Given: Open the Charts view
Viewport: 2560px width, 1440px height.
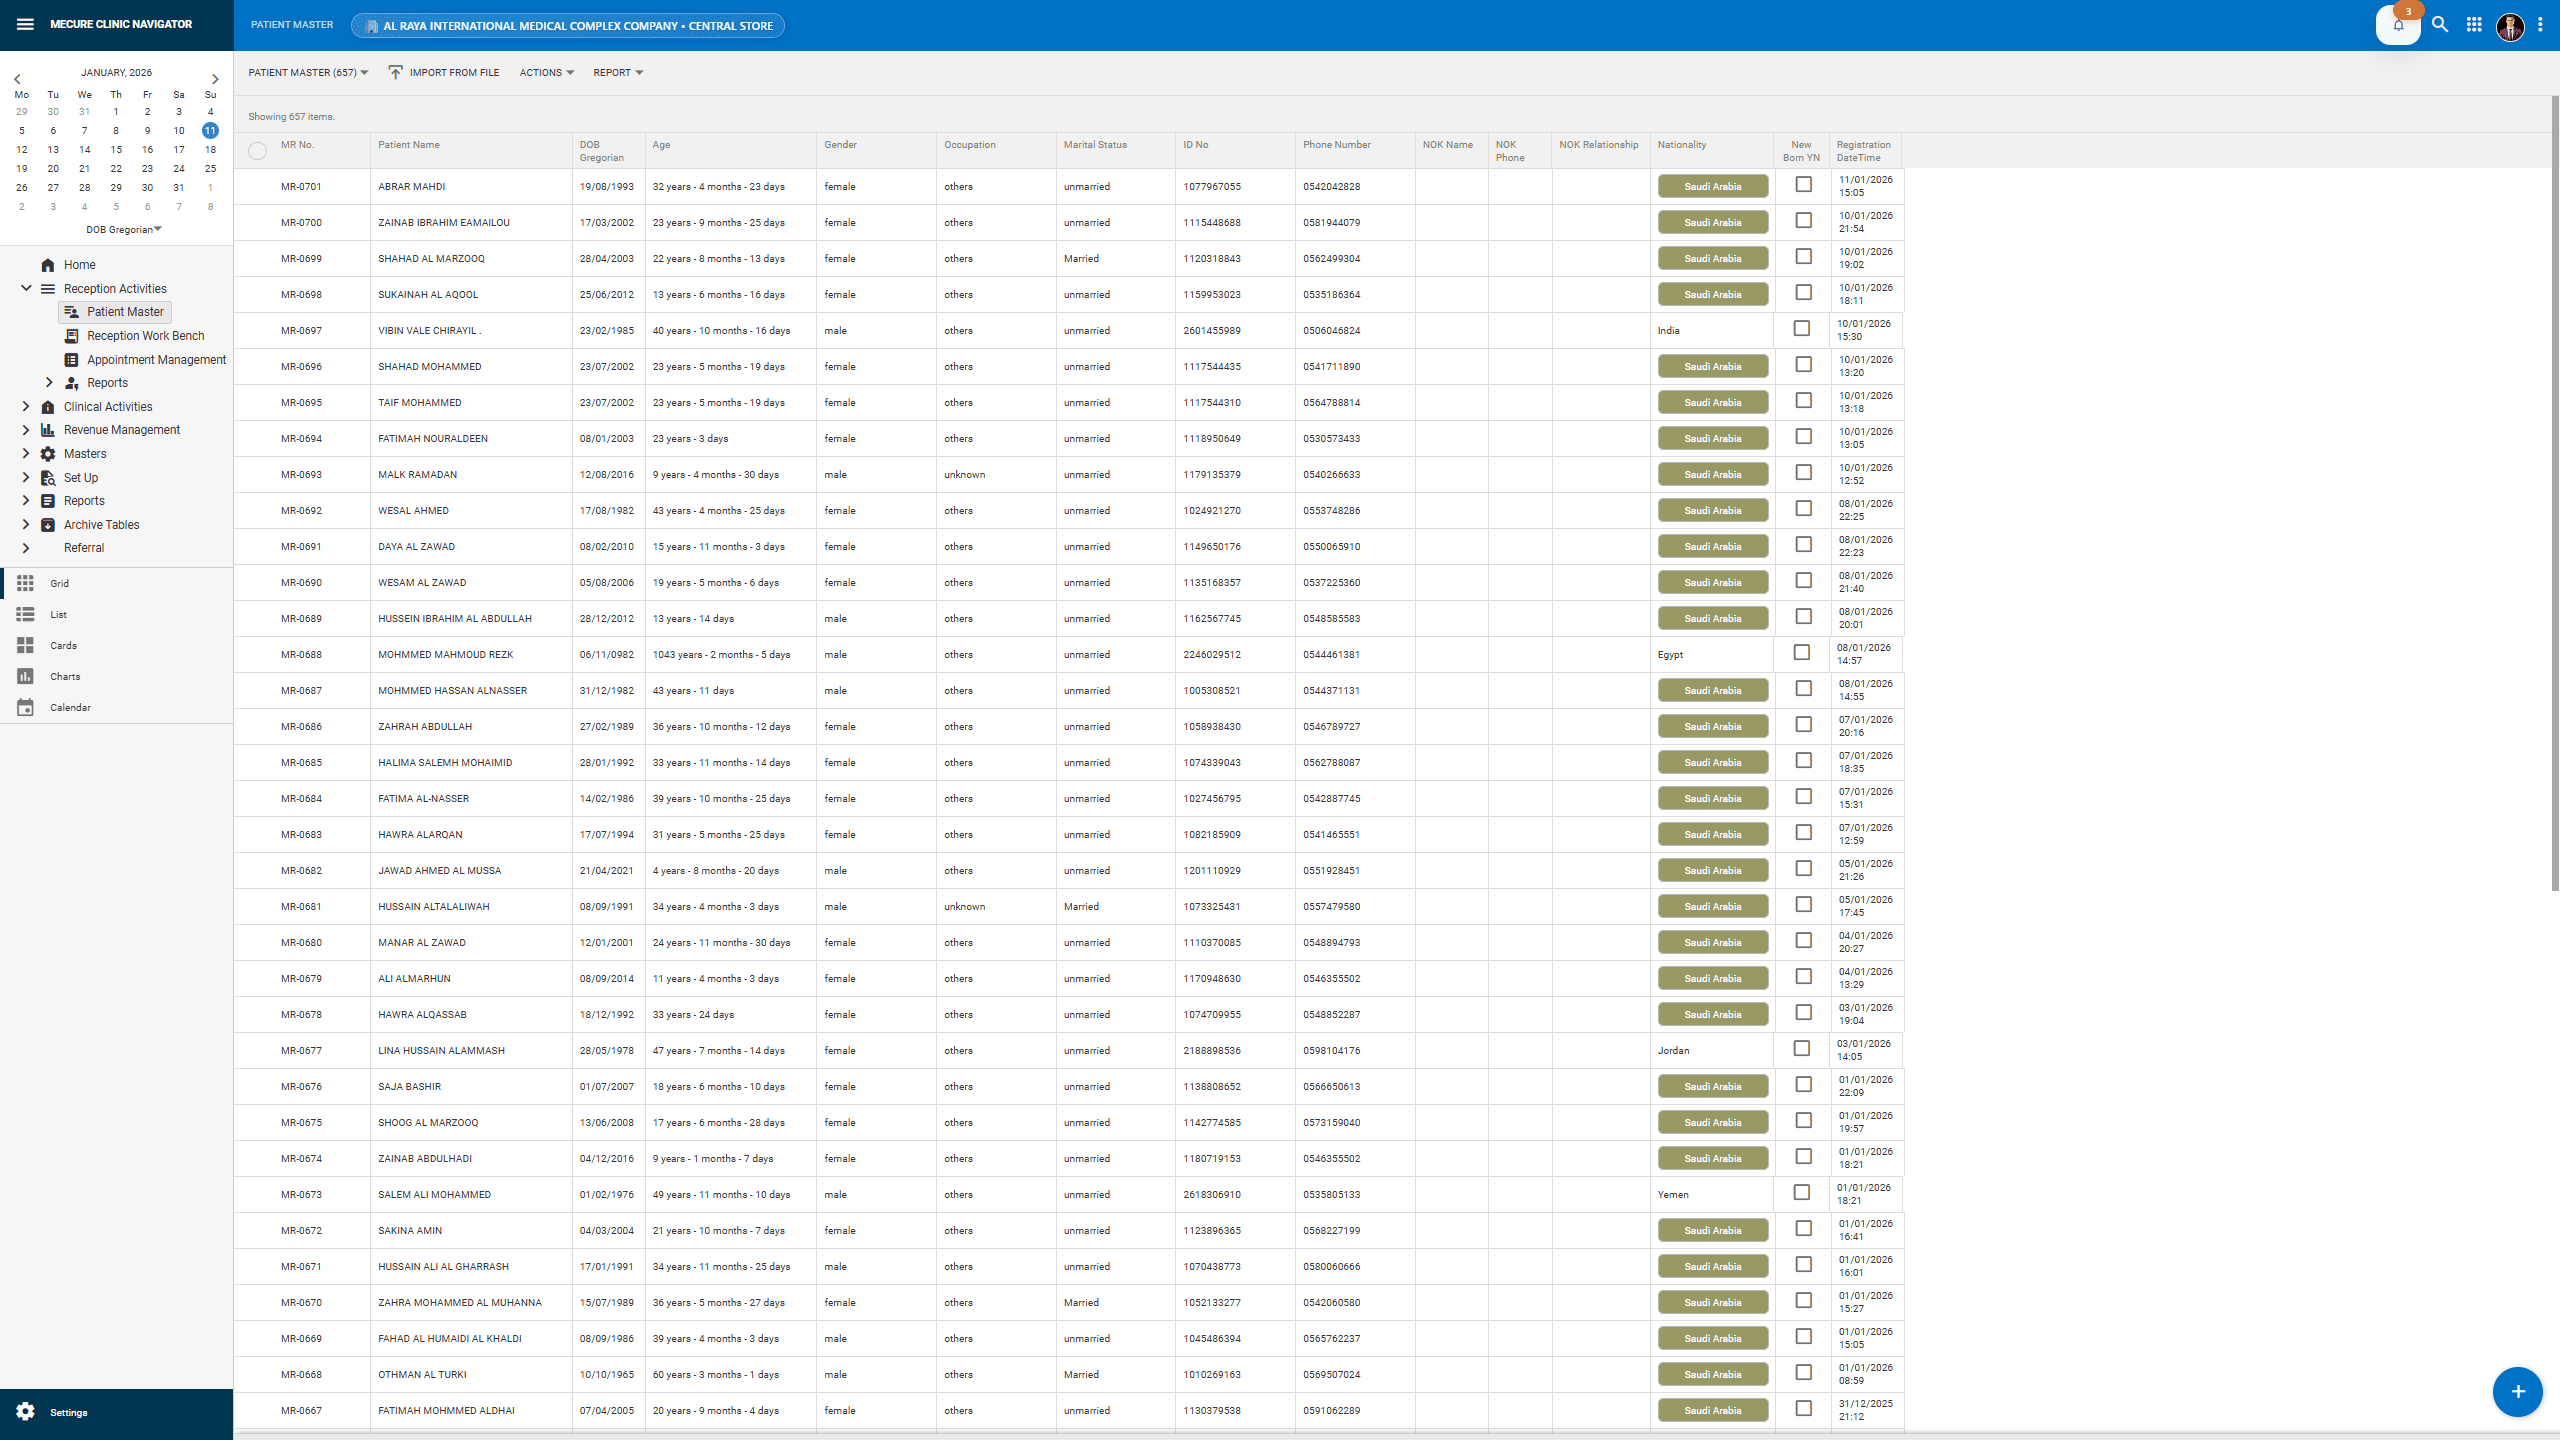Looking at the screenshot, I should click(64, 676).
